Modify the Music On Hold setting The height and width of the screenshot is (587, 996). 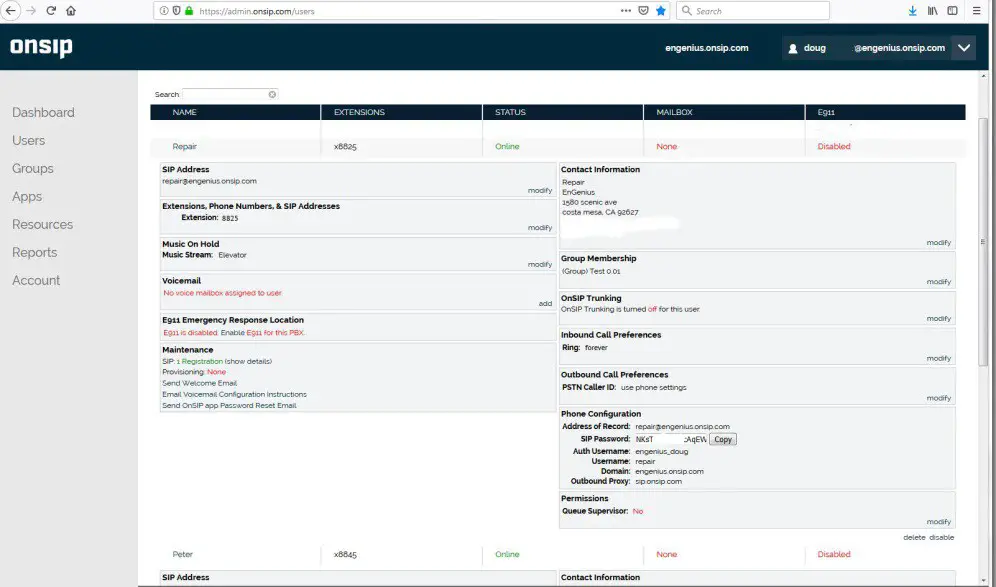(540, 264)
